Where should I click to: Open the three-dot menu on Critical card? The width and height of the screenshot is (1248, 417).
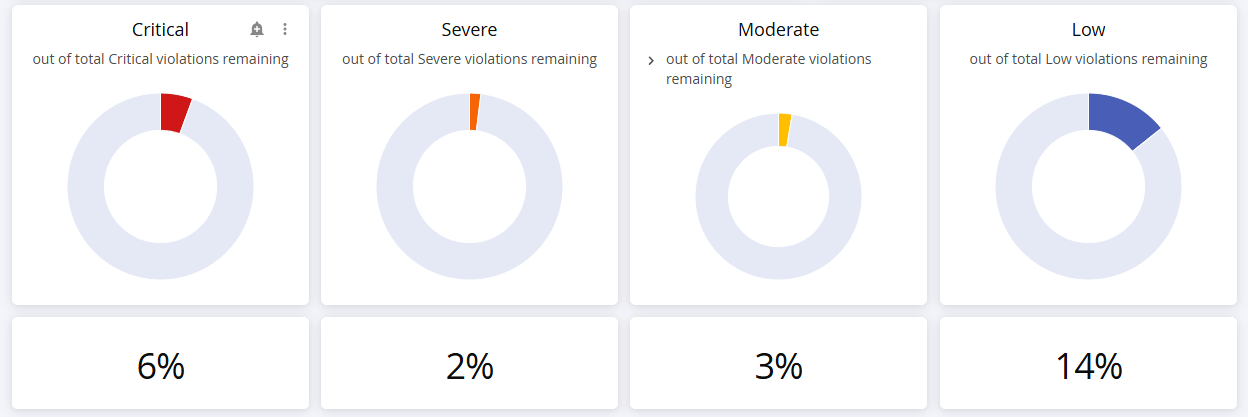click(285, 30)
